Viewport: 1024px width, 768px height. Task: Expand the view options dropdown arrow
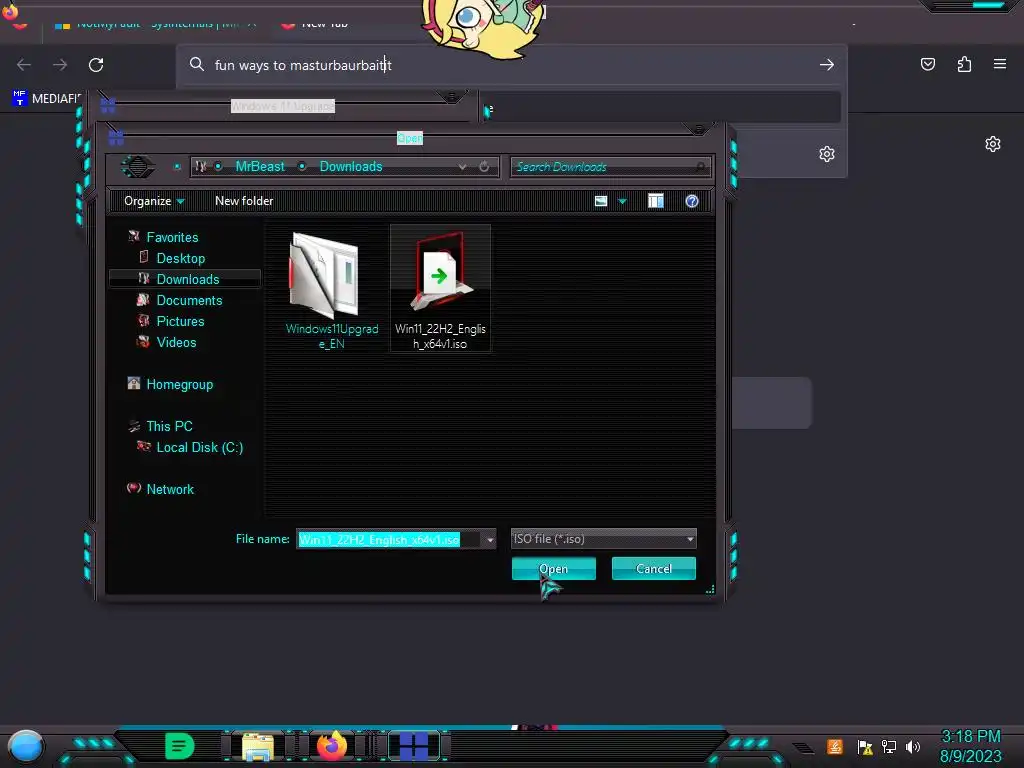pyautogui.click(x=622, y=201)
